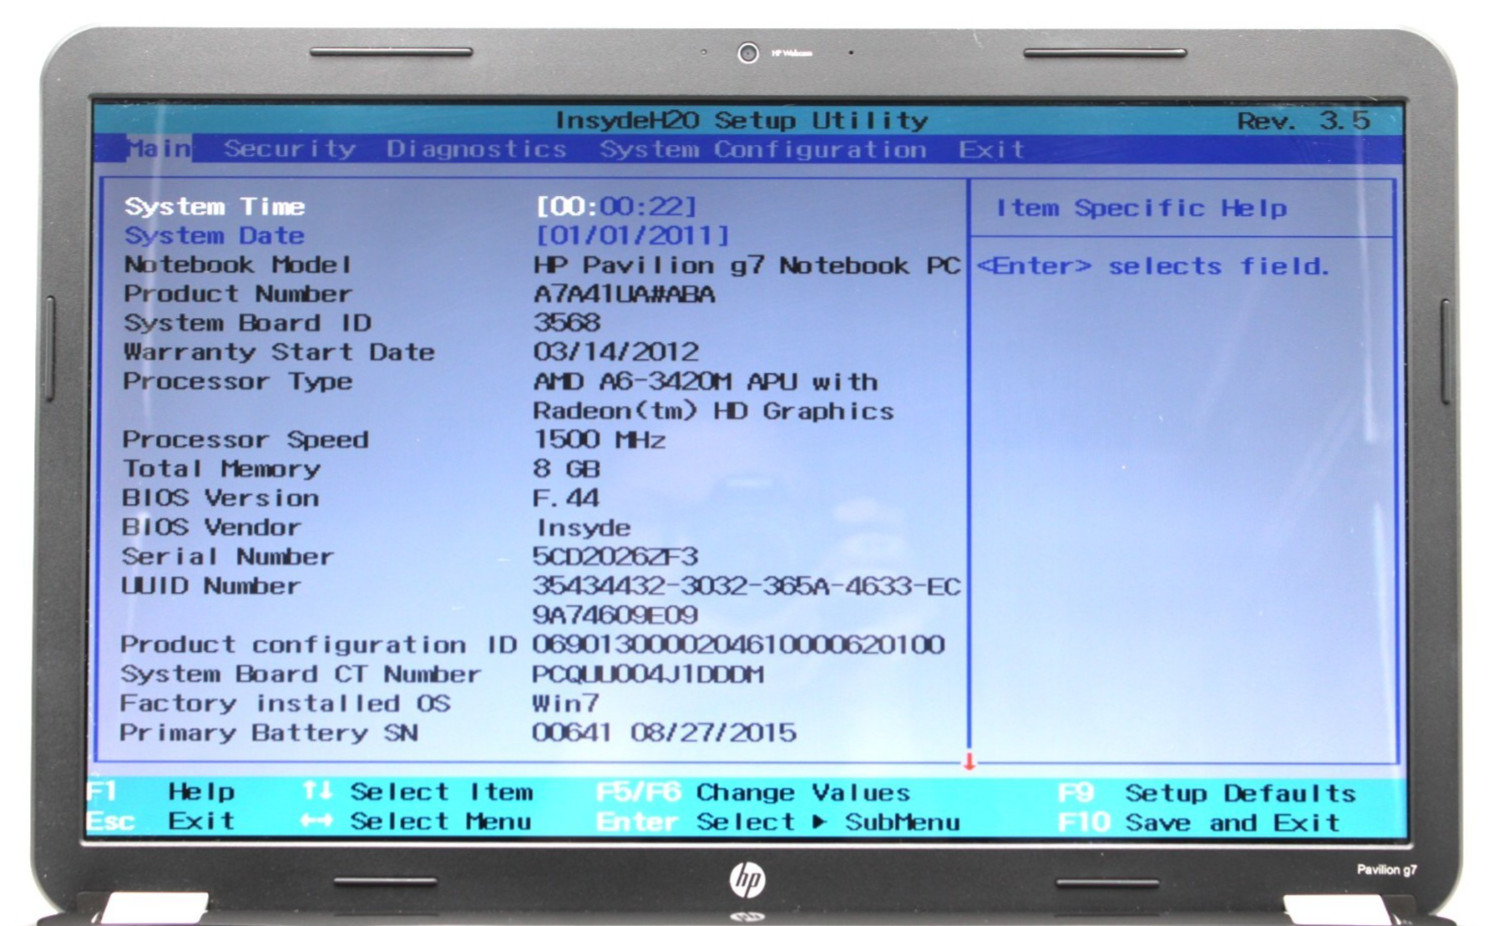The image size is (1492, 926).
Task: Click HP Pavilion g7 Notebook PC value
Action: coord(747,266)
